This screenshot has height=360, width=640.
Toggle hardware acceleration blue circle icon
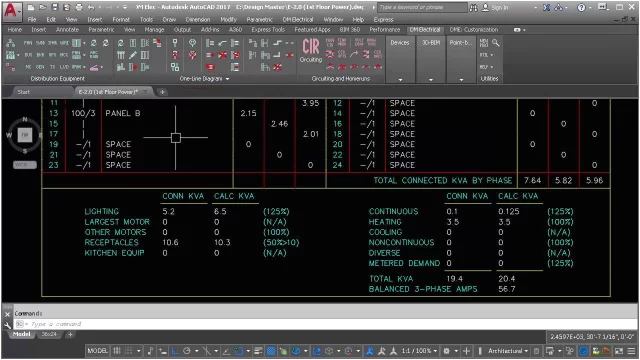(584, 351)
